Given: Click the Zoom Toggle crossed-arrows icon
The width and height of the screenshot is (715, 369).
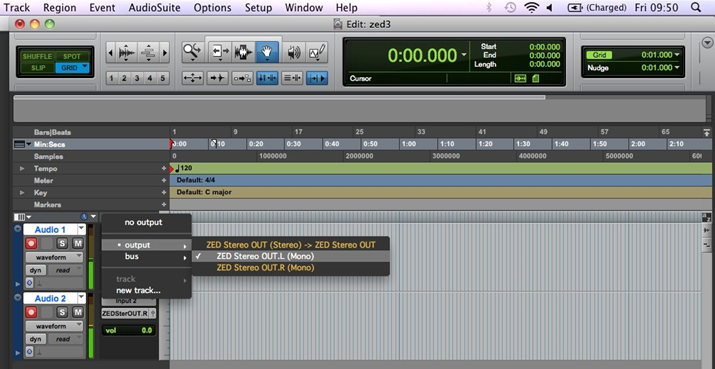Looking at the screenshot, I should (x=192, y=78).
